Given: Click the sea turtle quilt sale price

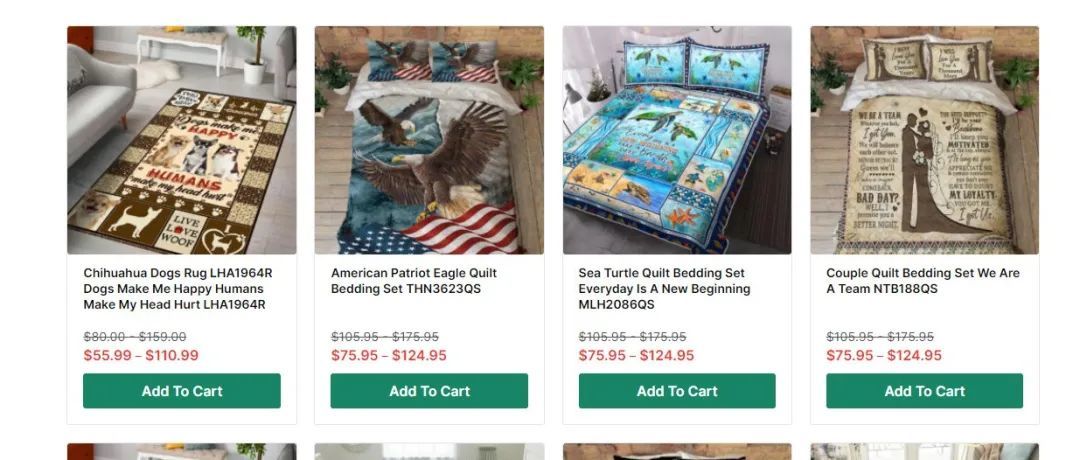Looking at the screenshot, I should coord(636,355).
